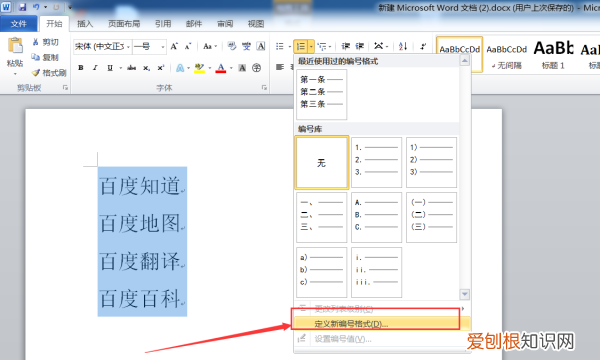Open the Underline style dropdown arrow
Viewport: 600px width, 360px height.
click(120, 68)
